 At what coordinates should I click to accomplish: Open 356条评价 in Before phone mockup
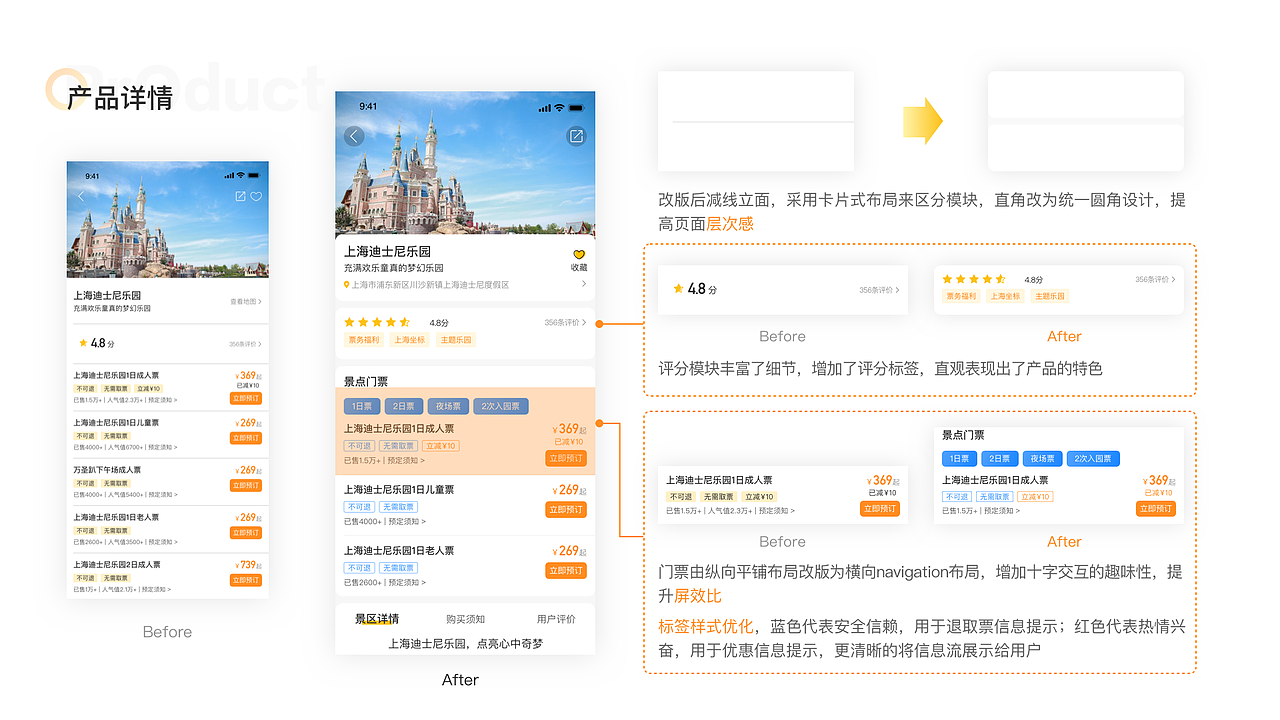pos(245,344)
